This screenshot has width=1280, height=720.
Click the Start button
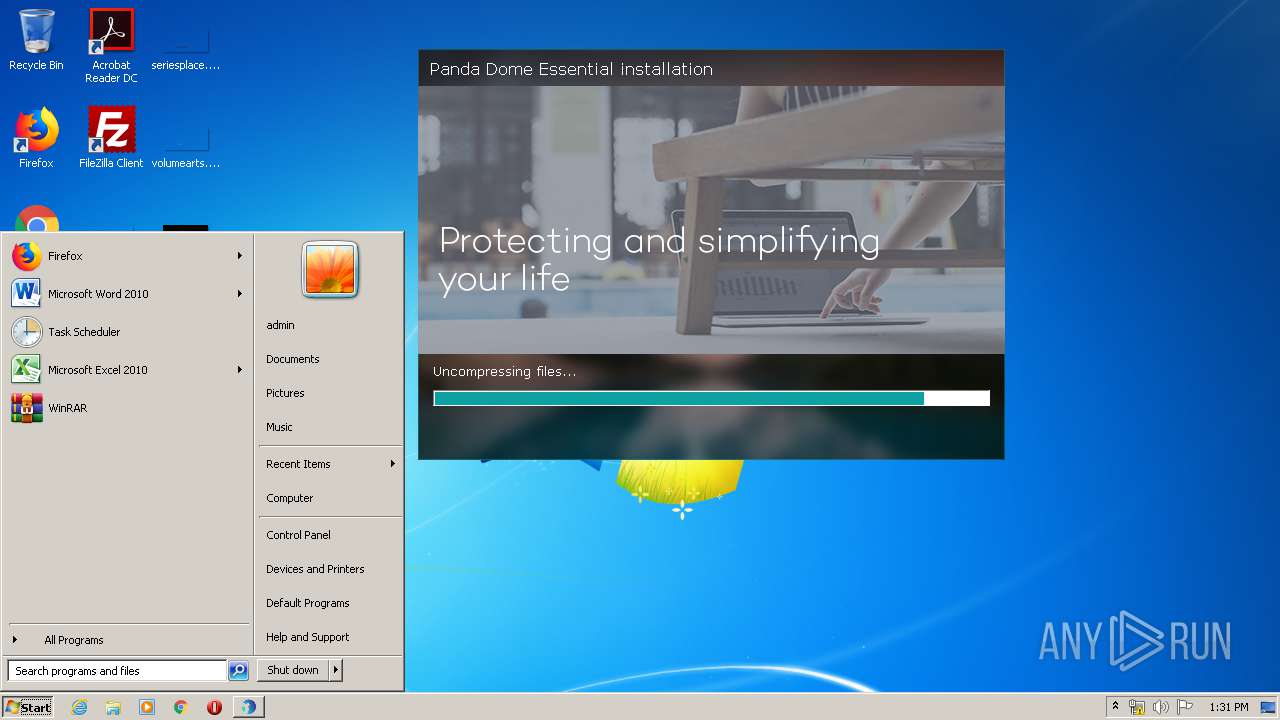click(28, 707)
